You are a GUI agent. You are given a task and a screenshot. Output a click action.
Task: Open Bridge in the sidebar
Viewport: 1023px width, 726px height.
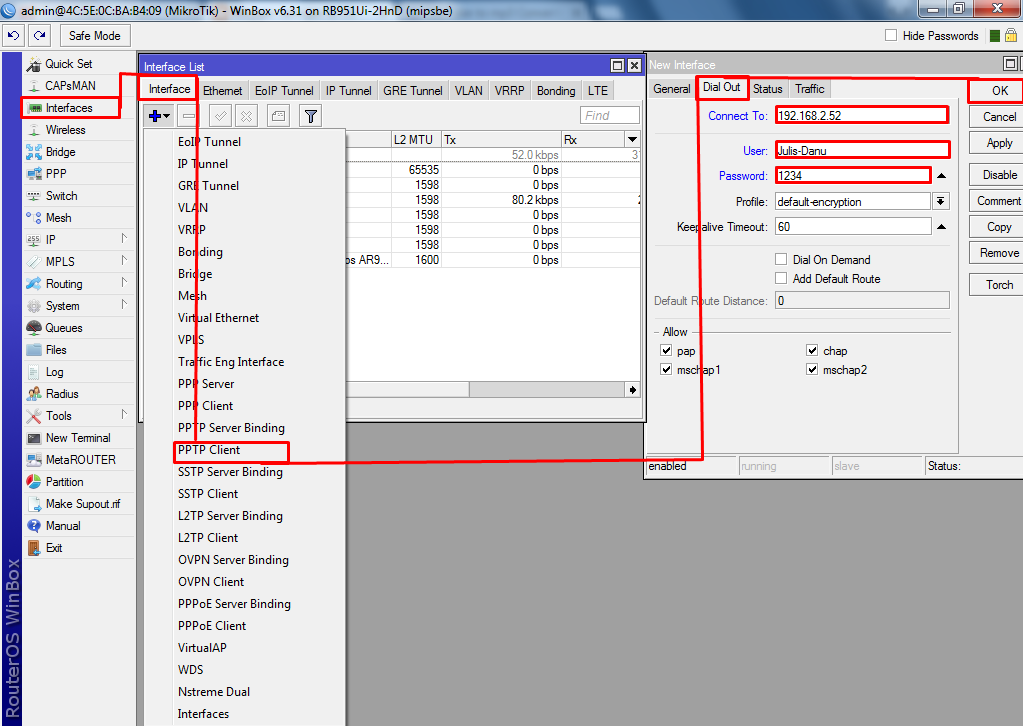coord(60,152)
